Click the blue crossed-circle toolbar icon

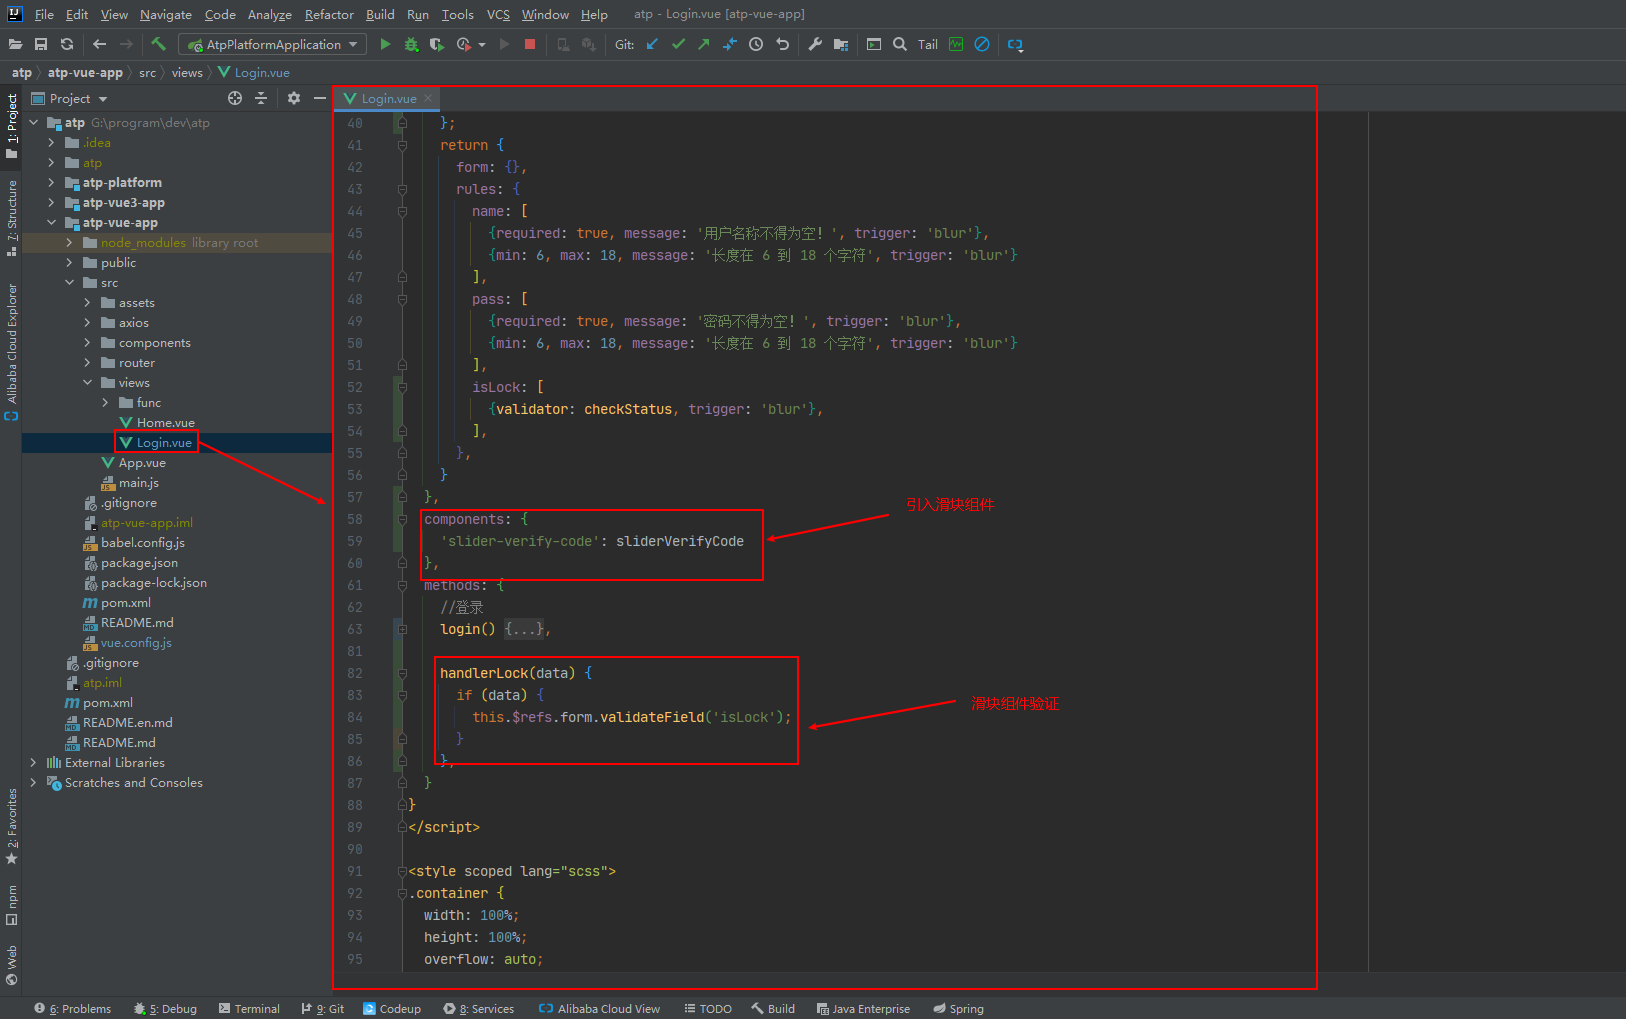(982, 44)
